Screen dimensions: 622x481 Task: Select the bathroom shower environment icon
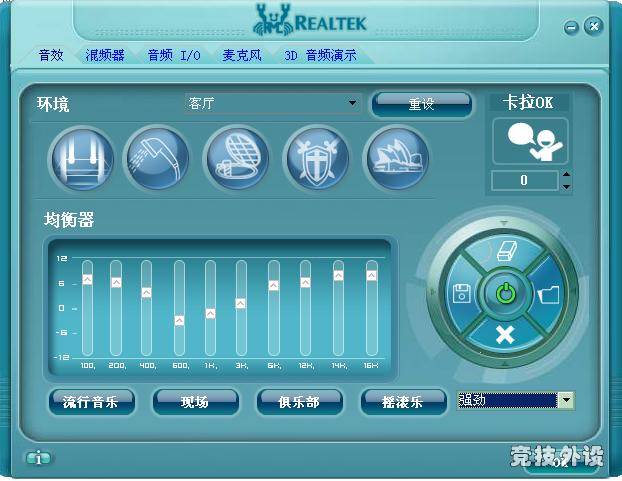[x=157, y=159]
